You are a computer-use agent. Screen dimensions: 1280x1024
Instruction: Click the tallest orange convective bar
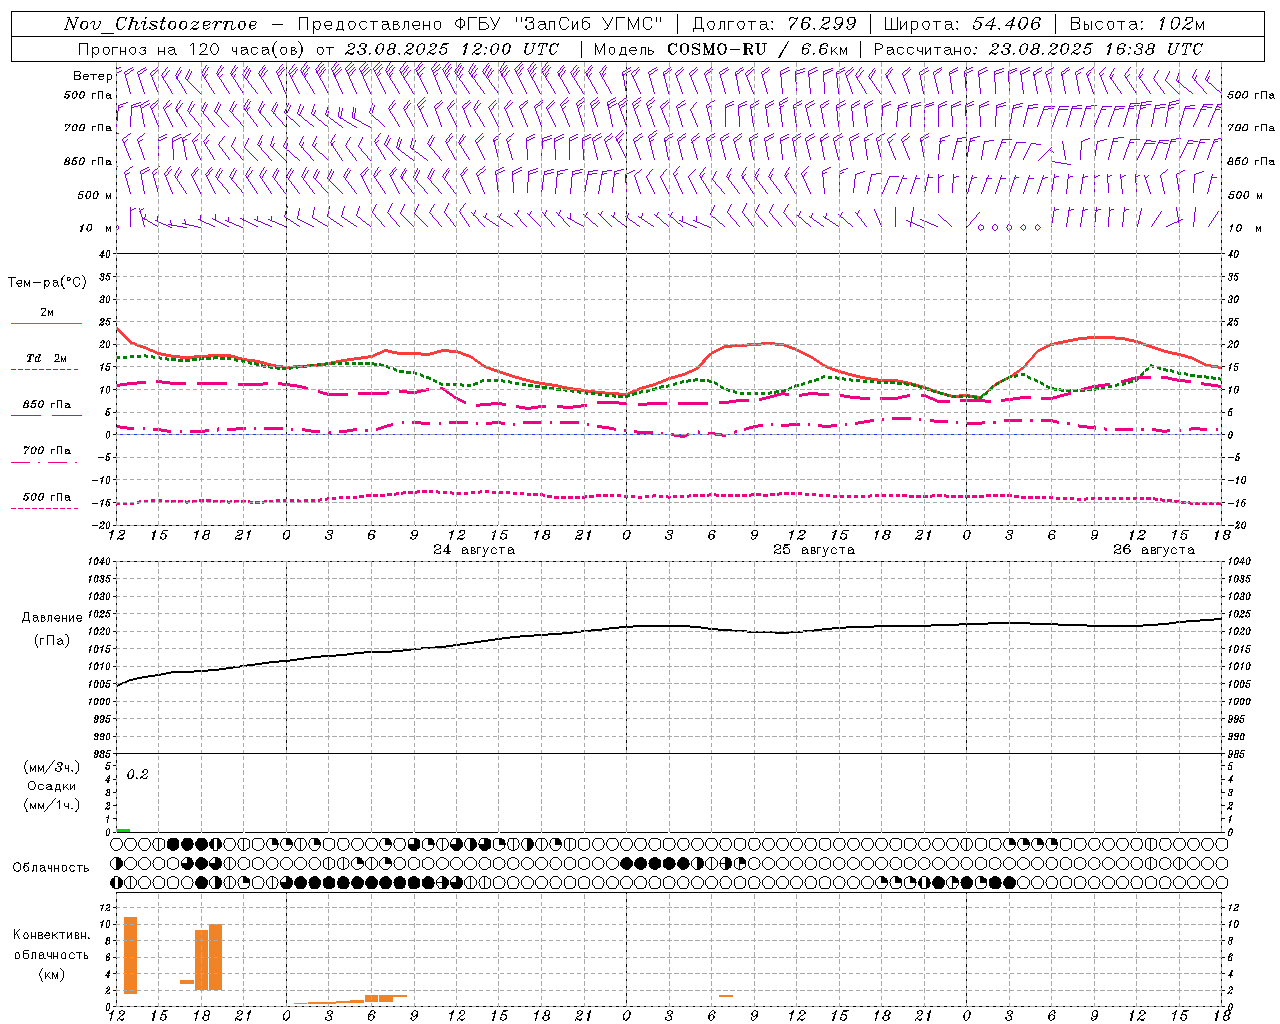click(x=130, y=955)
